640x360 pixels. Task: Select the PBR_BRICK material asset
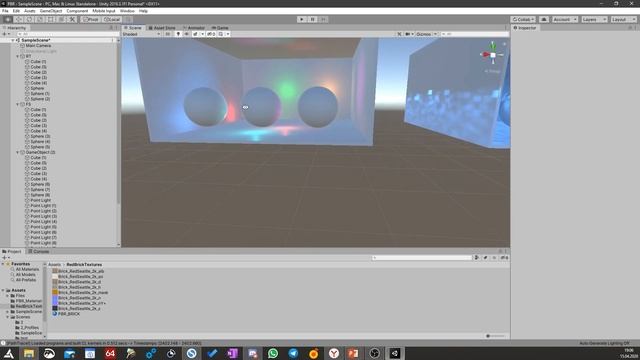pyautogui.click(x=66, y=314)
